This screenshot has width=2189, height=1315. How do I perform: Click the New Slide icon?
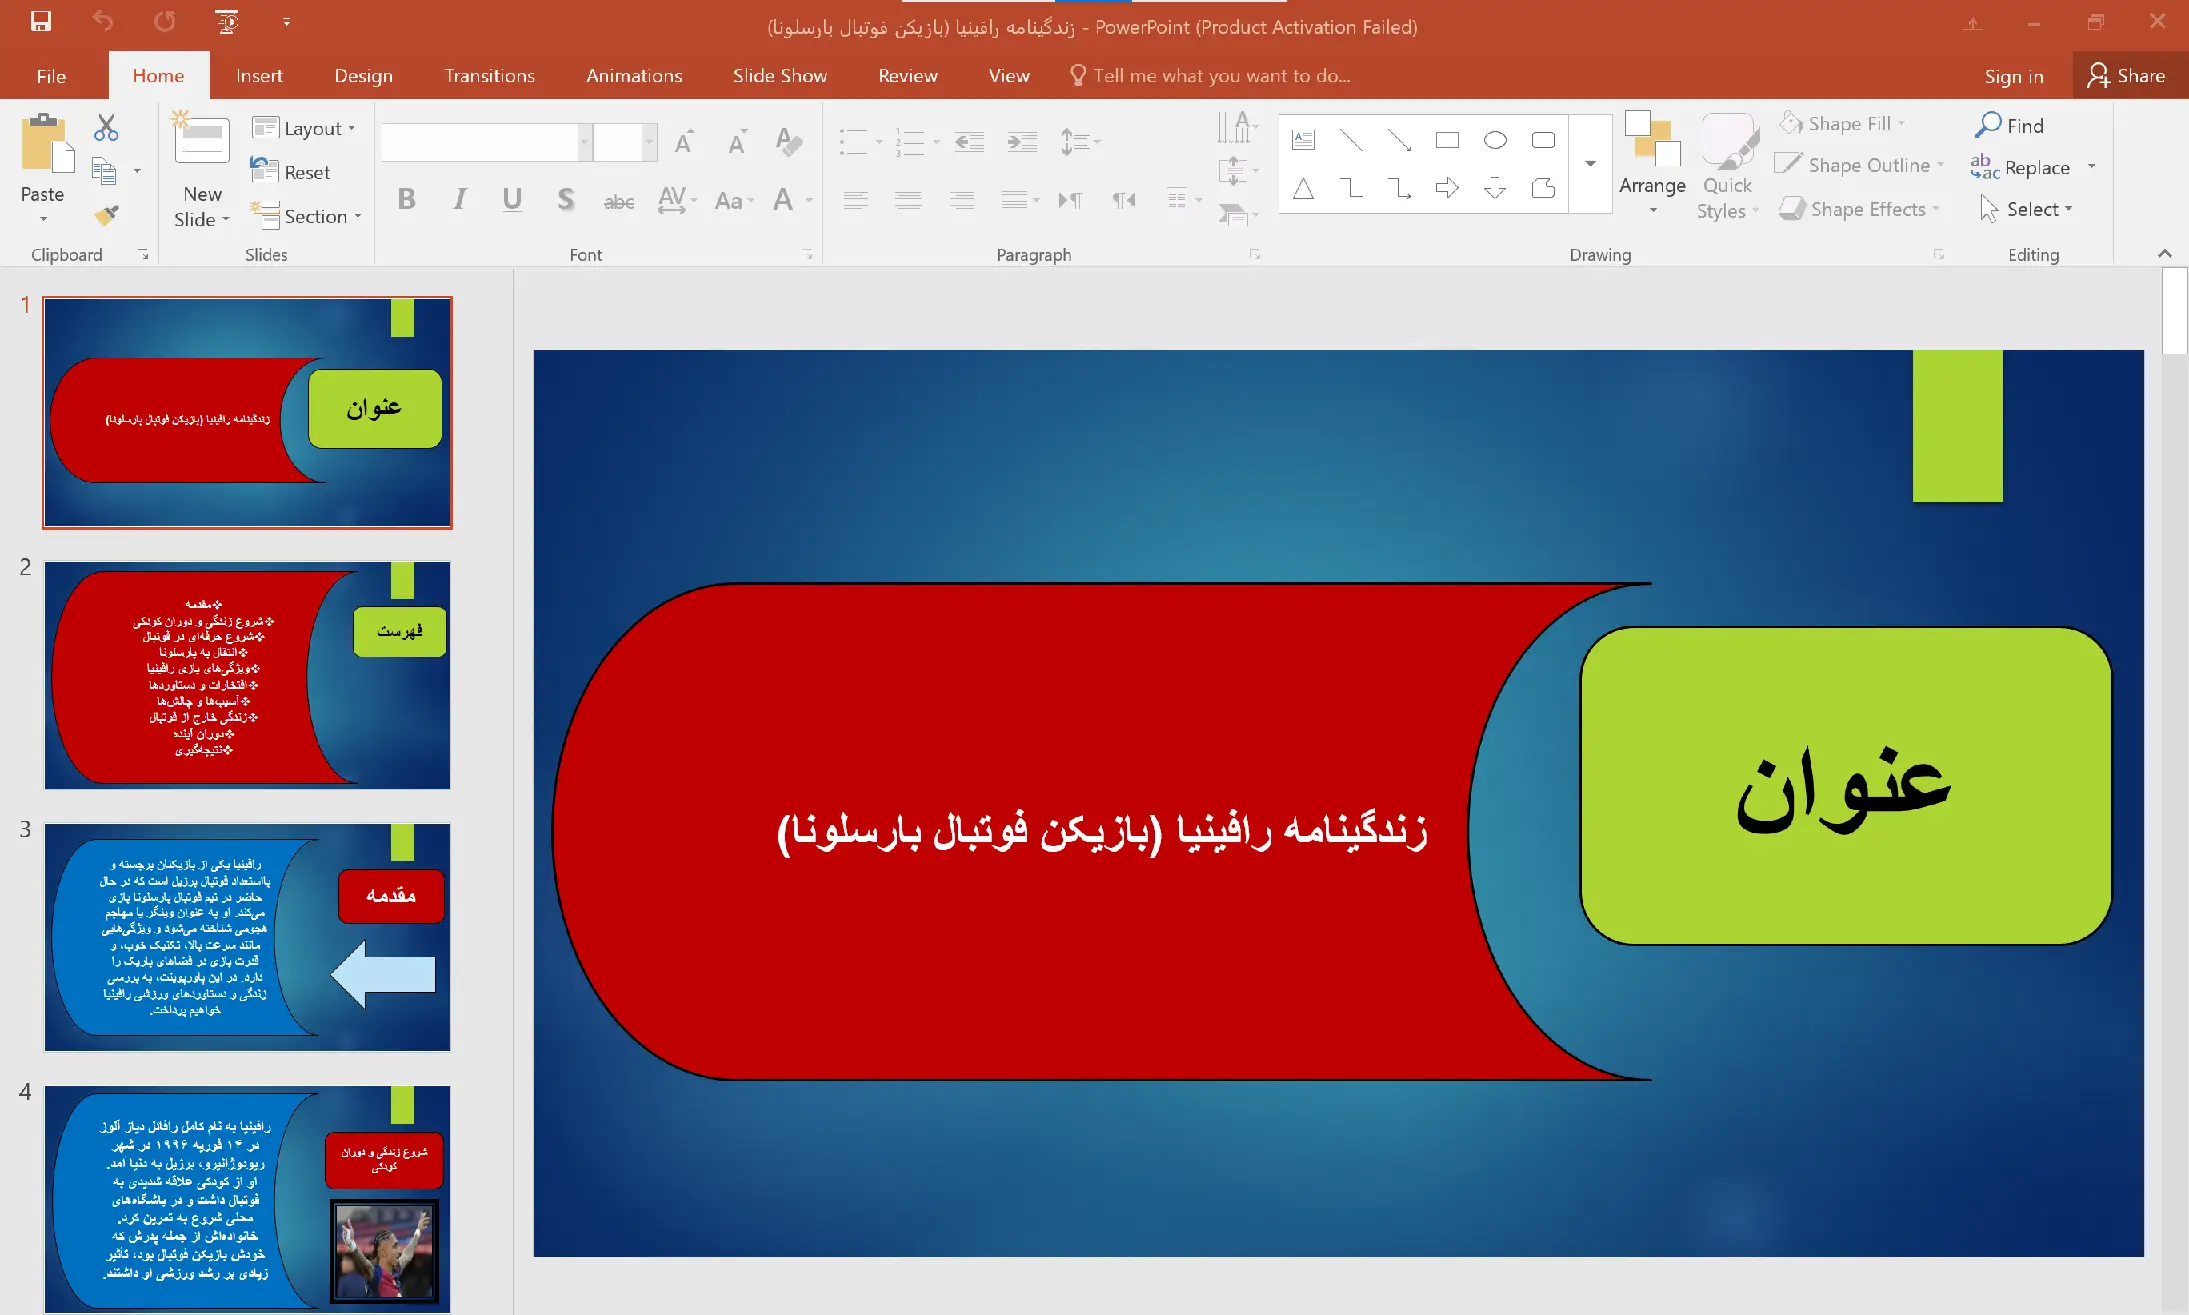[202, 138]
